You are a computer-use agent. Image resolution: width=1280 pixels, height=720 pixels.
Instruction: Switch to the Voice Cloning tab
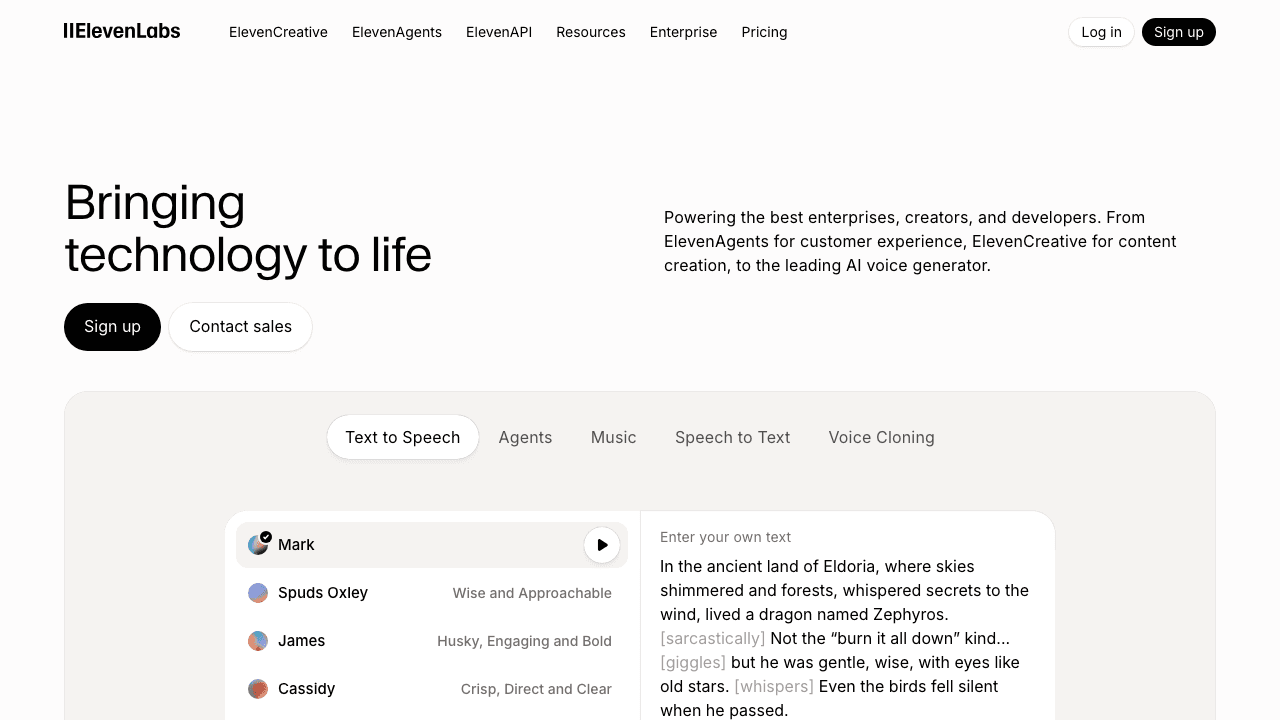click(x=881, y=437)
